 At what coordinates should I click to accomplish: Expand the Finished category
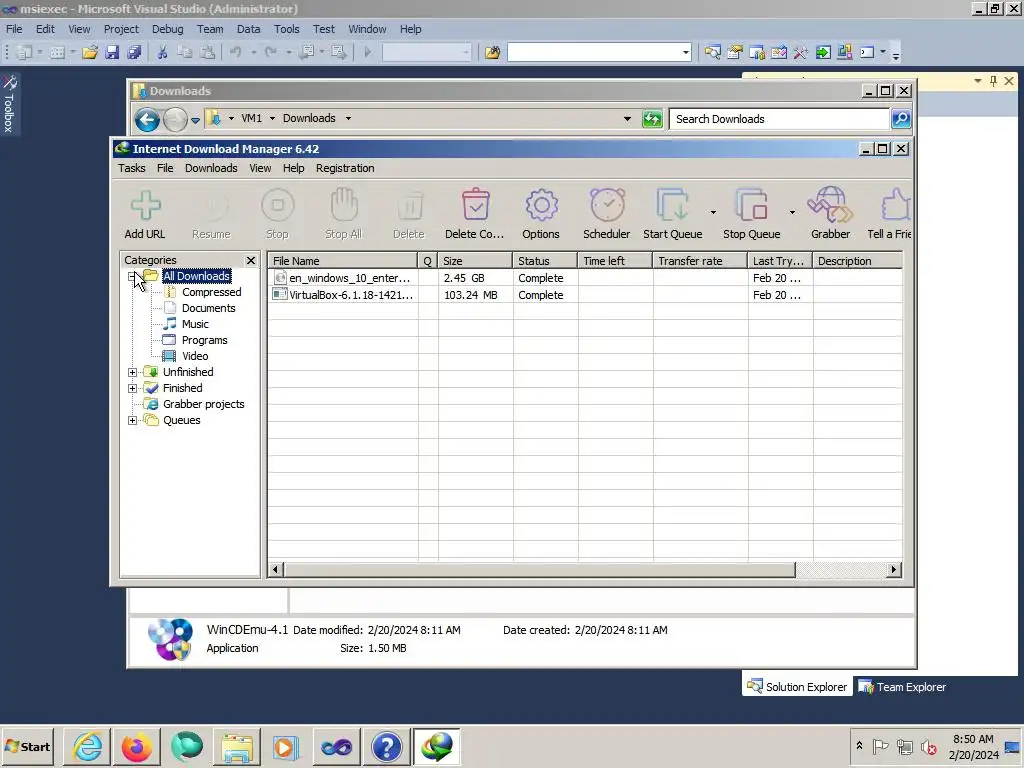click(133, 388)
